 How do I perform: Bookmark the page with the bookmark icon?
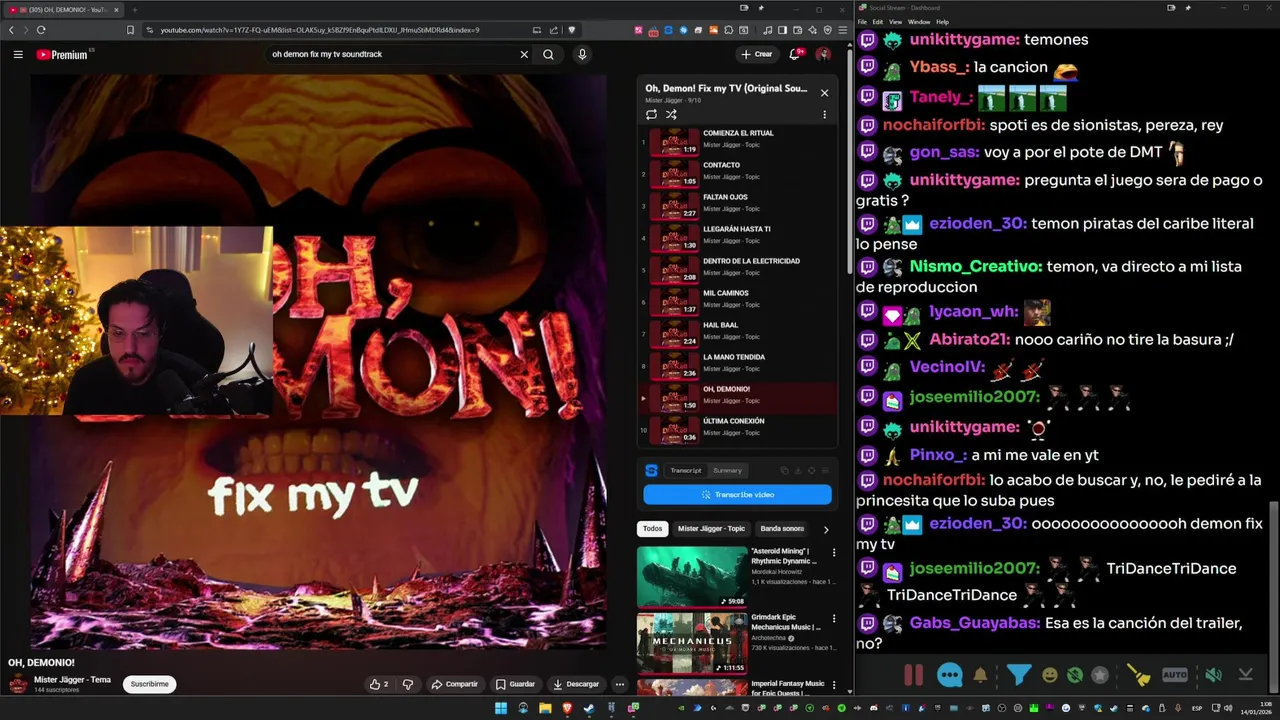(x=130, y=30)
